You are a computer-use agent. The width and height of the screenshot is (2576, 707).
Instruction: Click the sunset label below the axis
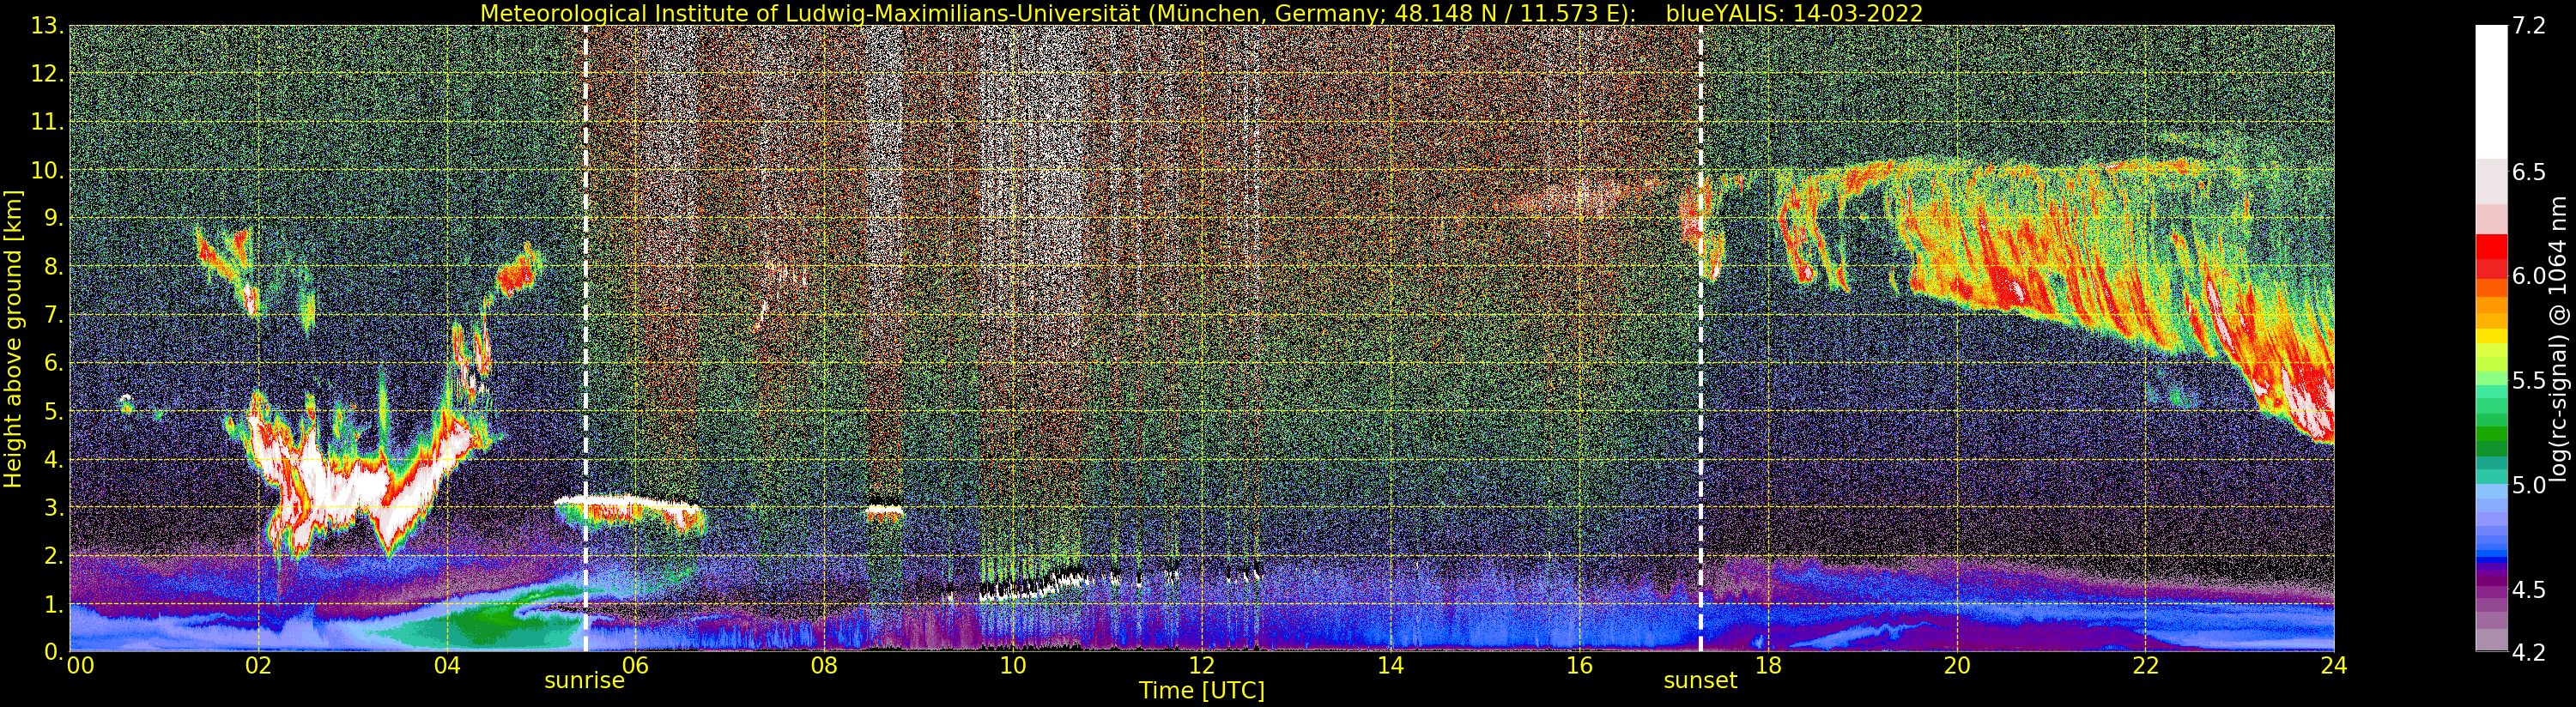[1700, 681]
